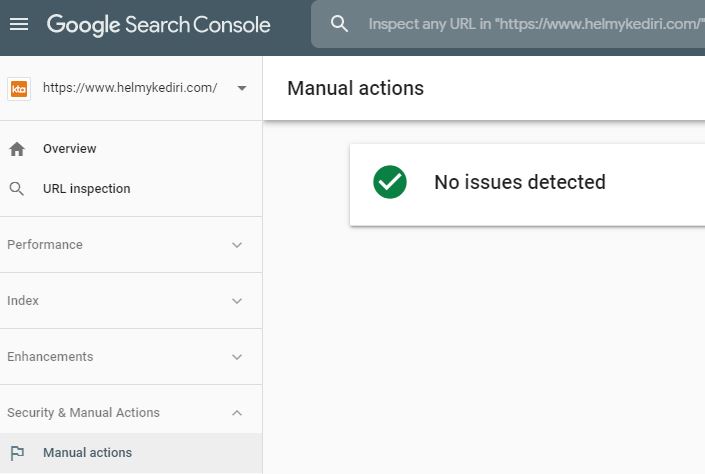
Task: Collapse the Security & Manual Actions chevron
Action: pyautogui.click(x=237, y=413)
